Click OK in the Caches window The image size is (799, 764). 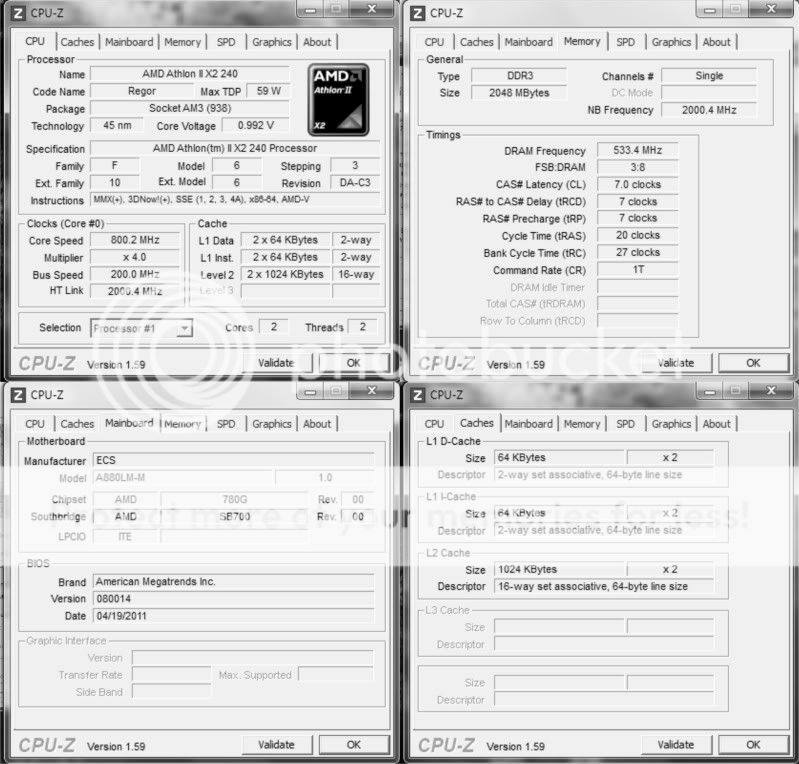pos(753,745)
